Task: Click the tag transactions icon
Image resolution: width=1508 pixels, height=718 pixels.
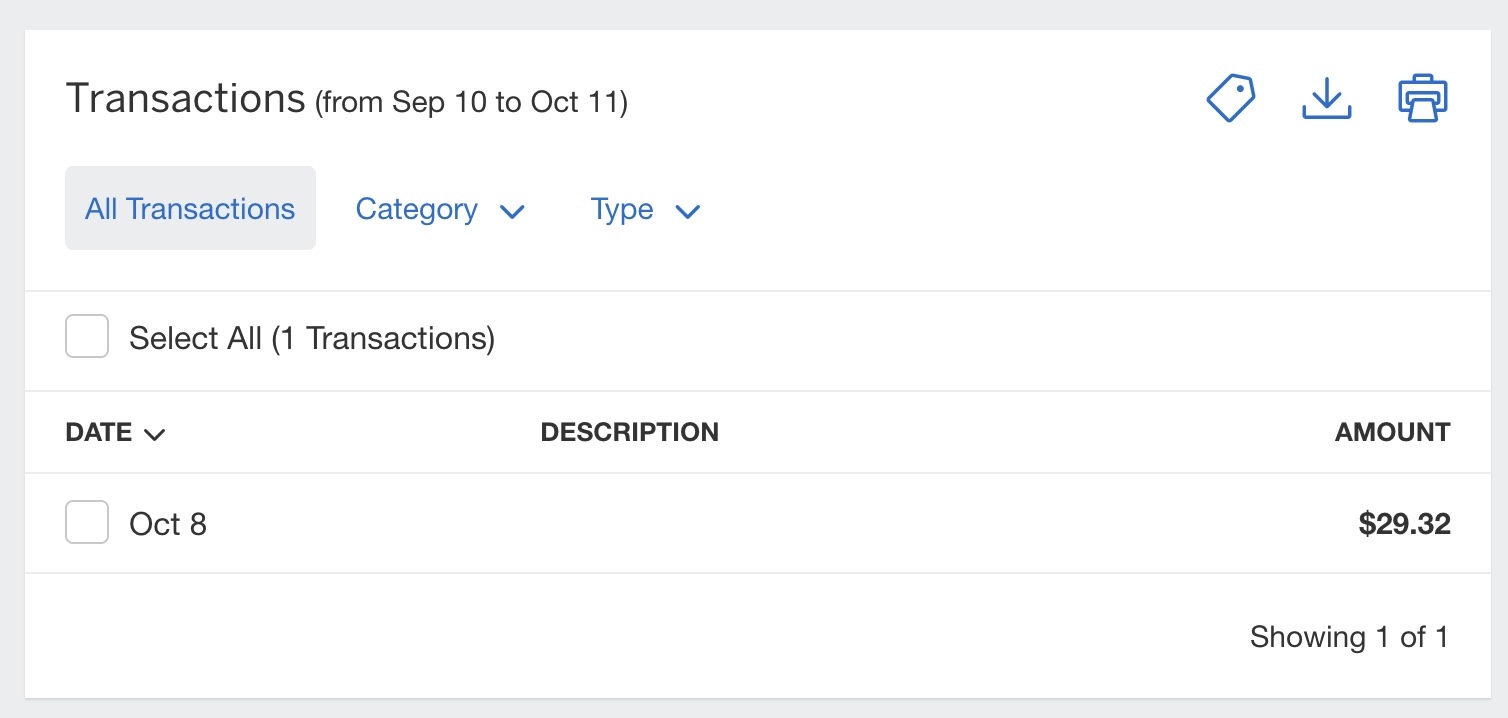Action: click(x=1231, y=98)
